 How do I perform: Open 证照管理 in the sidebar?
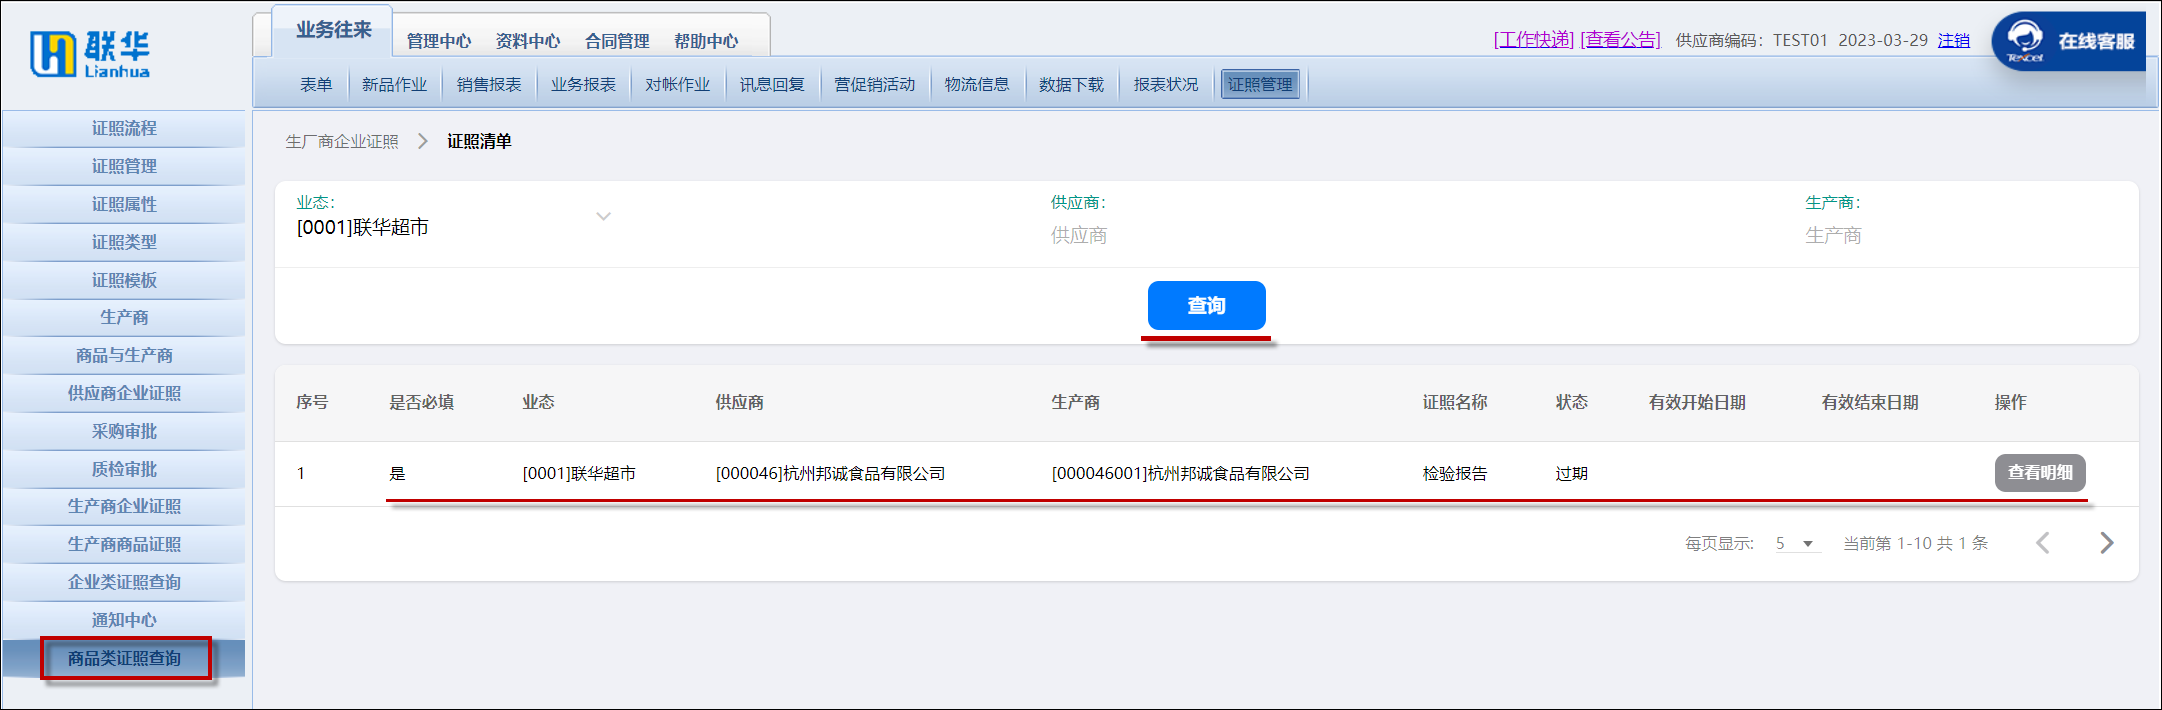(124, 166)
